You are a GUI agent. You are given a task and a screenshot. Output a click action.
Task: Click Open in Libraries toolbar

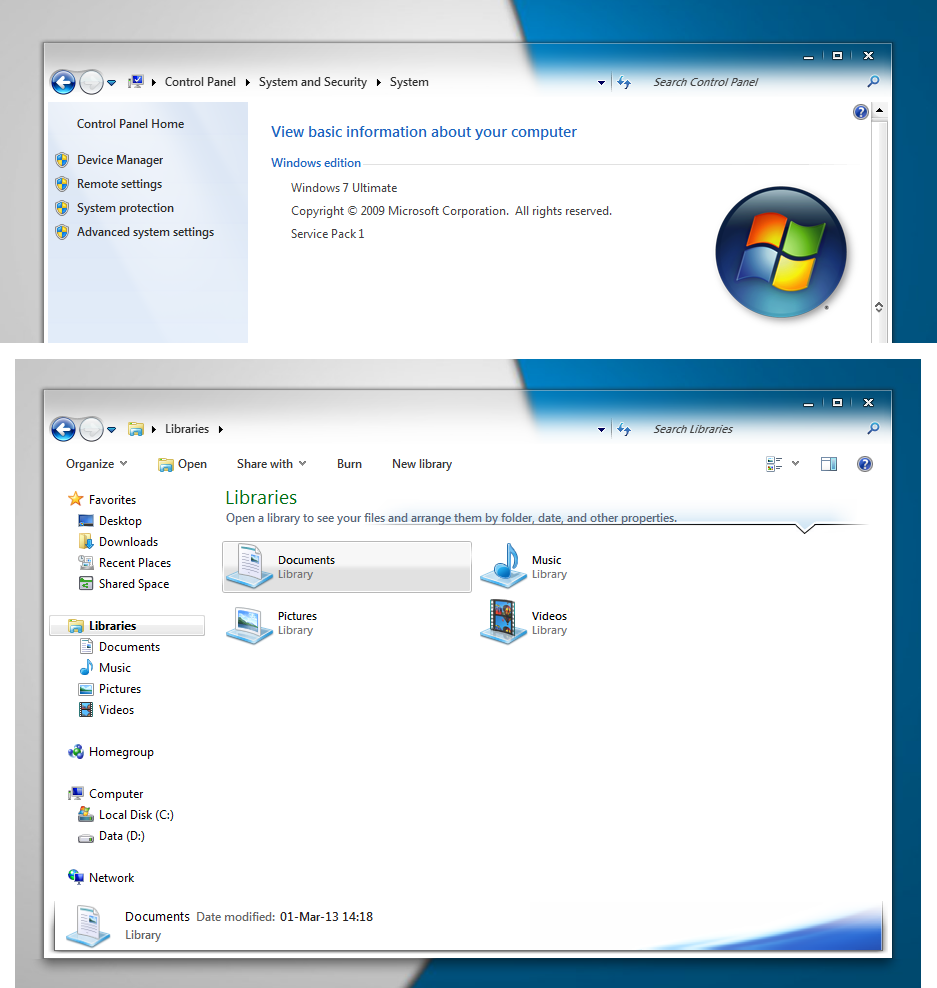pyautogui.click(x=182, y=464)
